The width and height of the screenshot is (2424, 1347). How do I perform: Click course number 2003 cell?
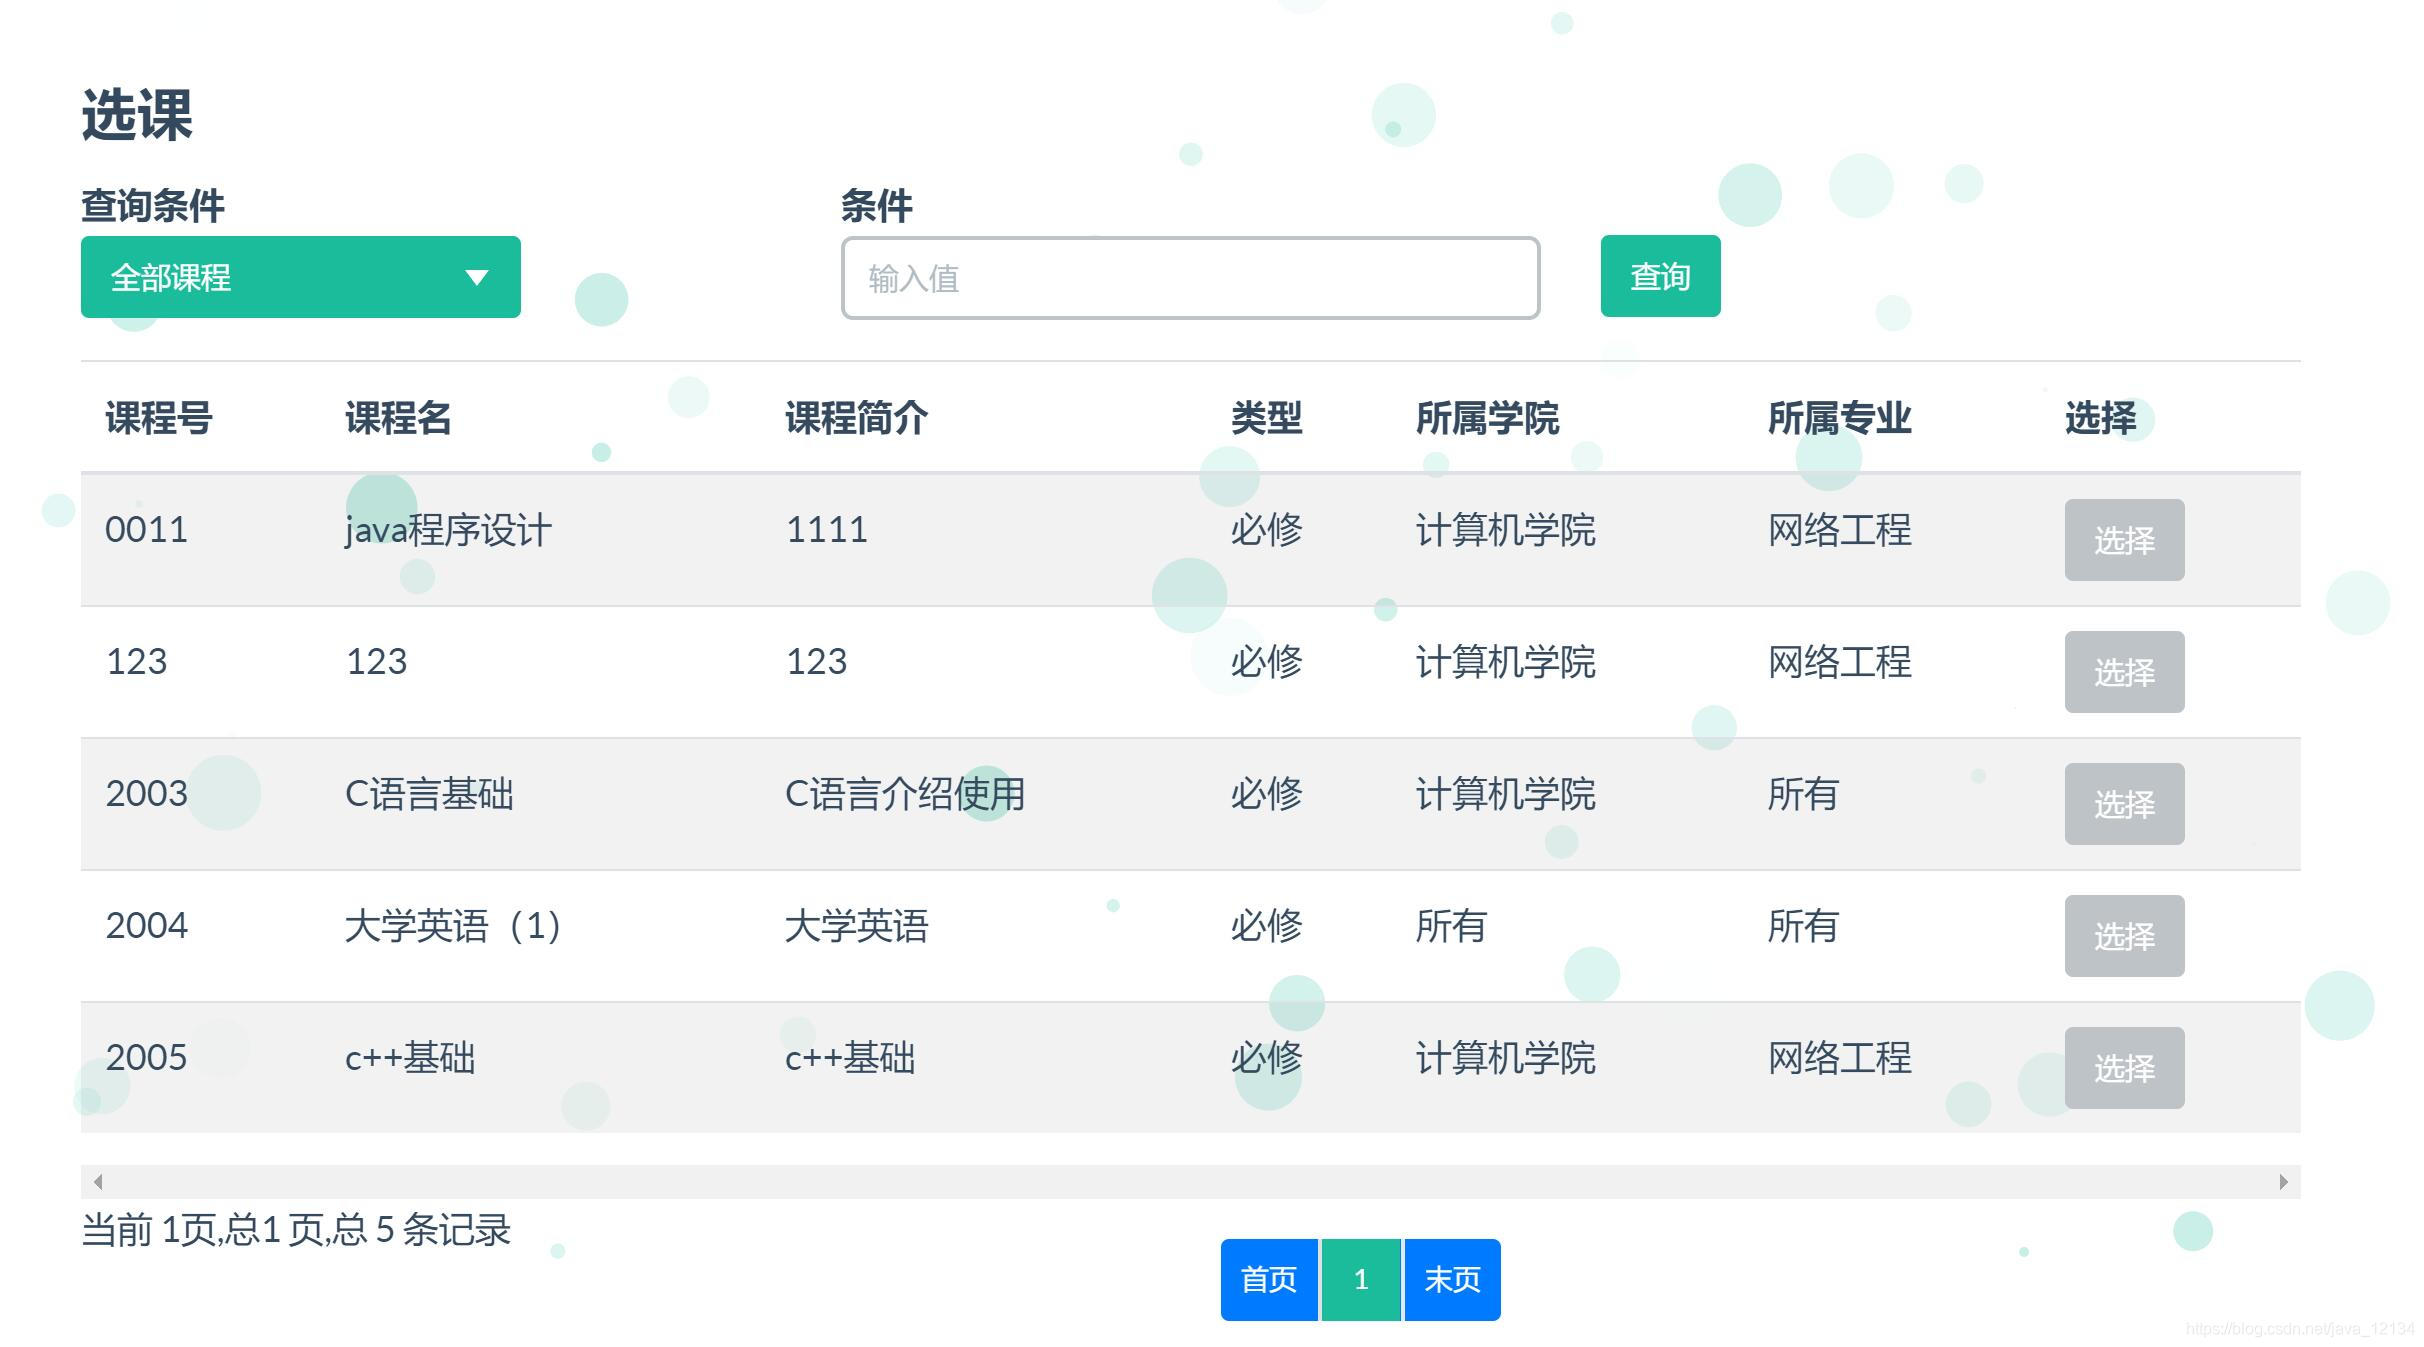(x=146, y=793)
